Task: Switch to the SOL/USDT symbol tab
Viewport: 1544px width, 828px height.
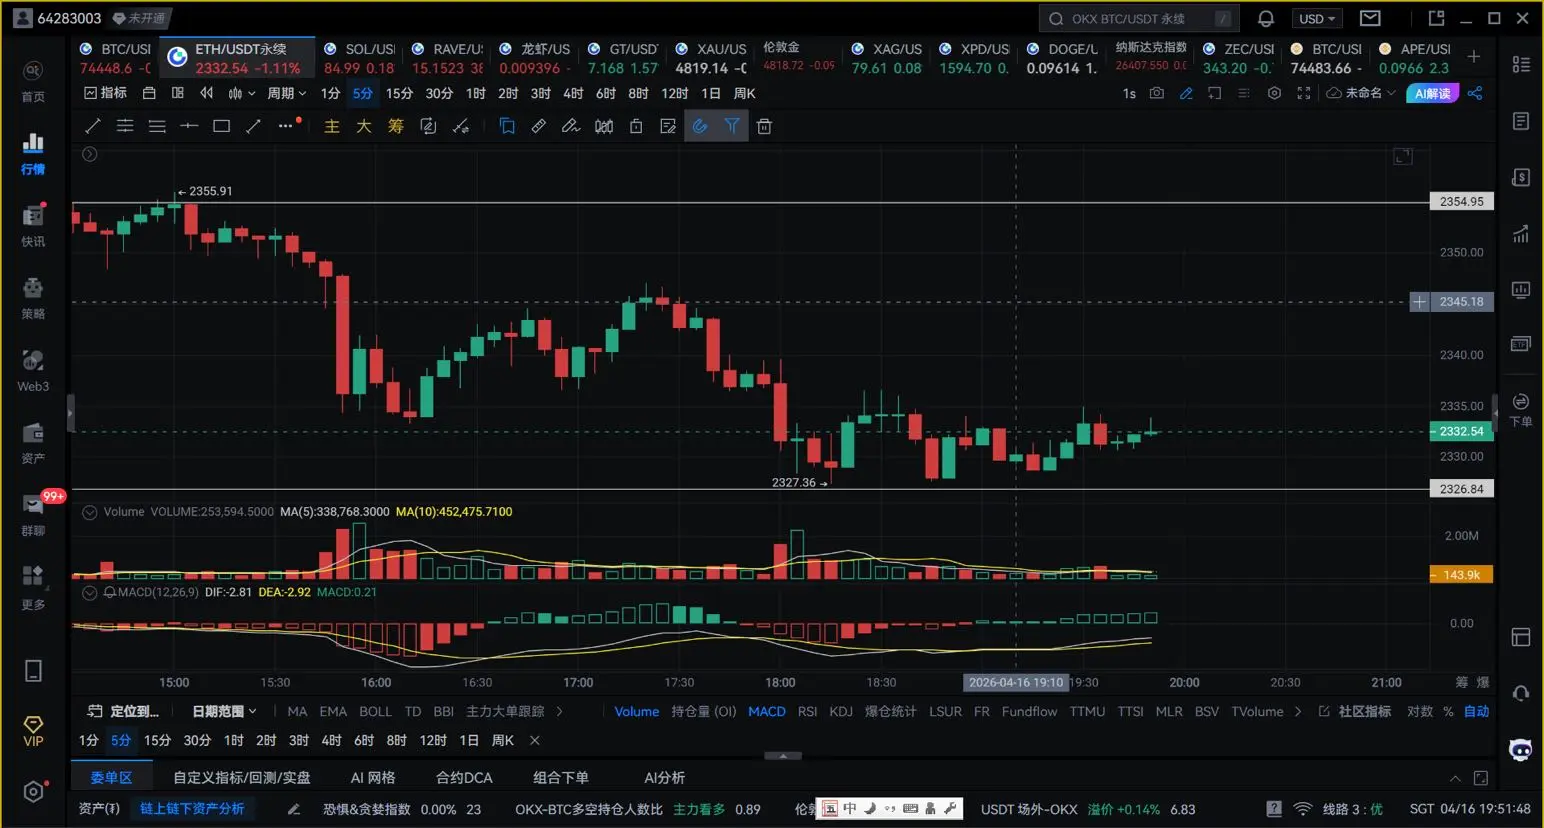Action: click(359, 58)
